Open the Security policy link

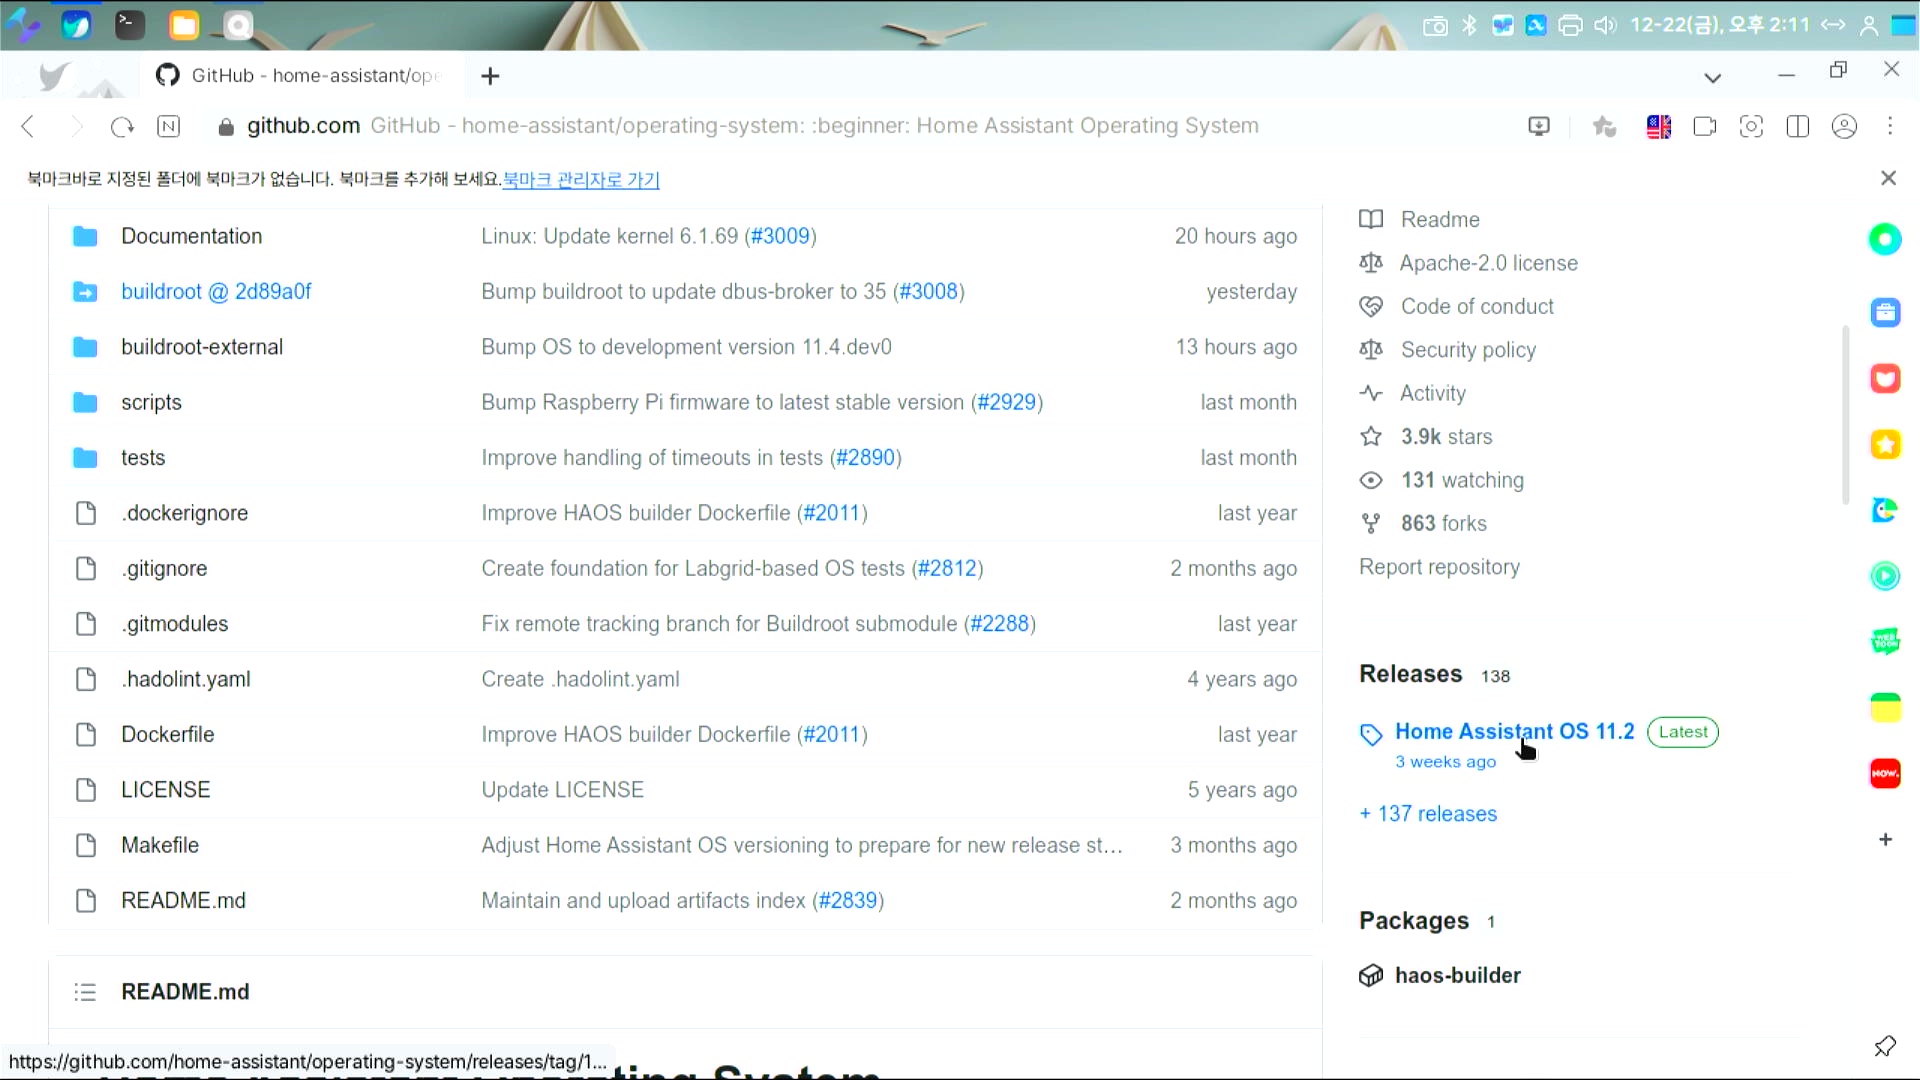(1467, 350)
